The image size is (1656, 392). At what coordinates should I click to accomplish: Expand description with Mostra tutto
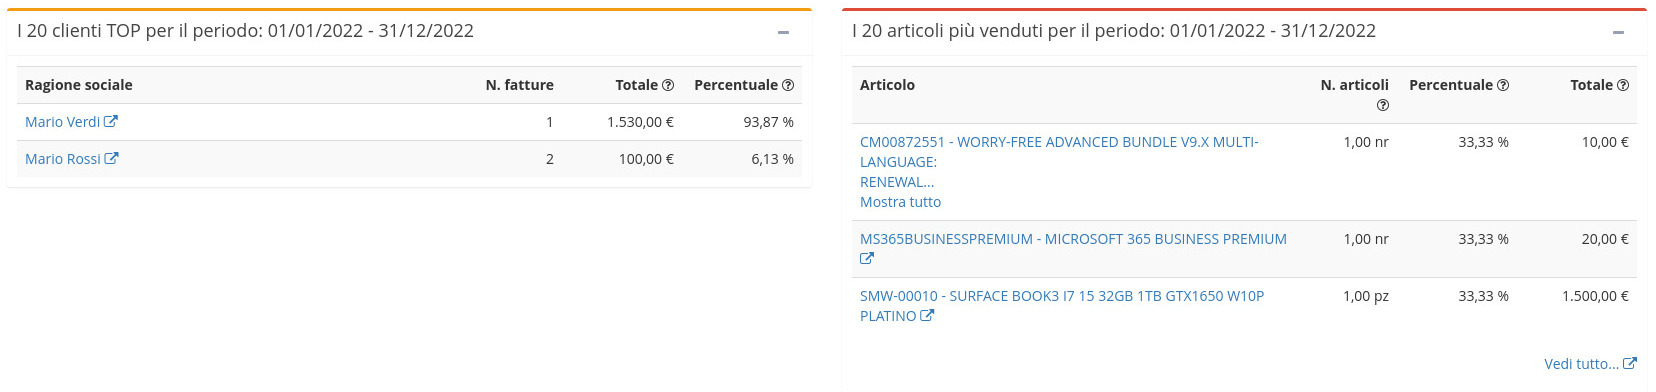pos(900,202)
